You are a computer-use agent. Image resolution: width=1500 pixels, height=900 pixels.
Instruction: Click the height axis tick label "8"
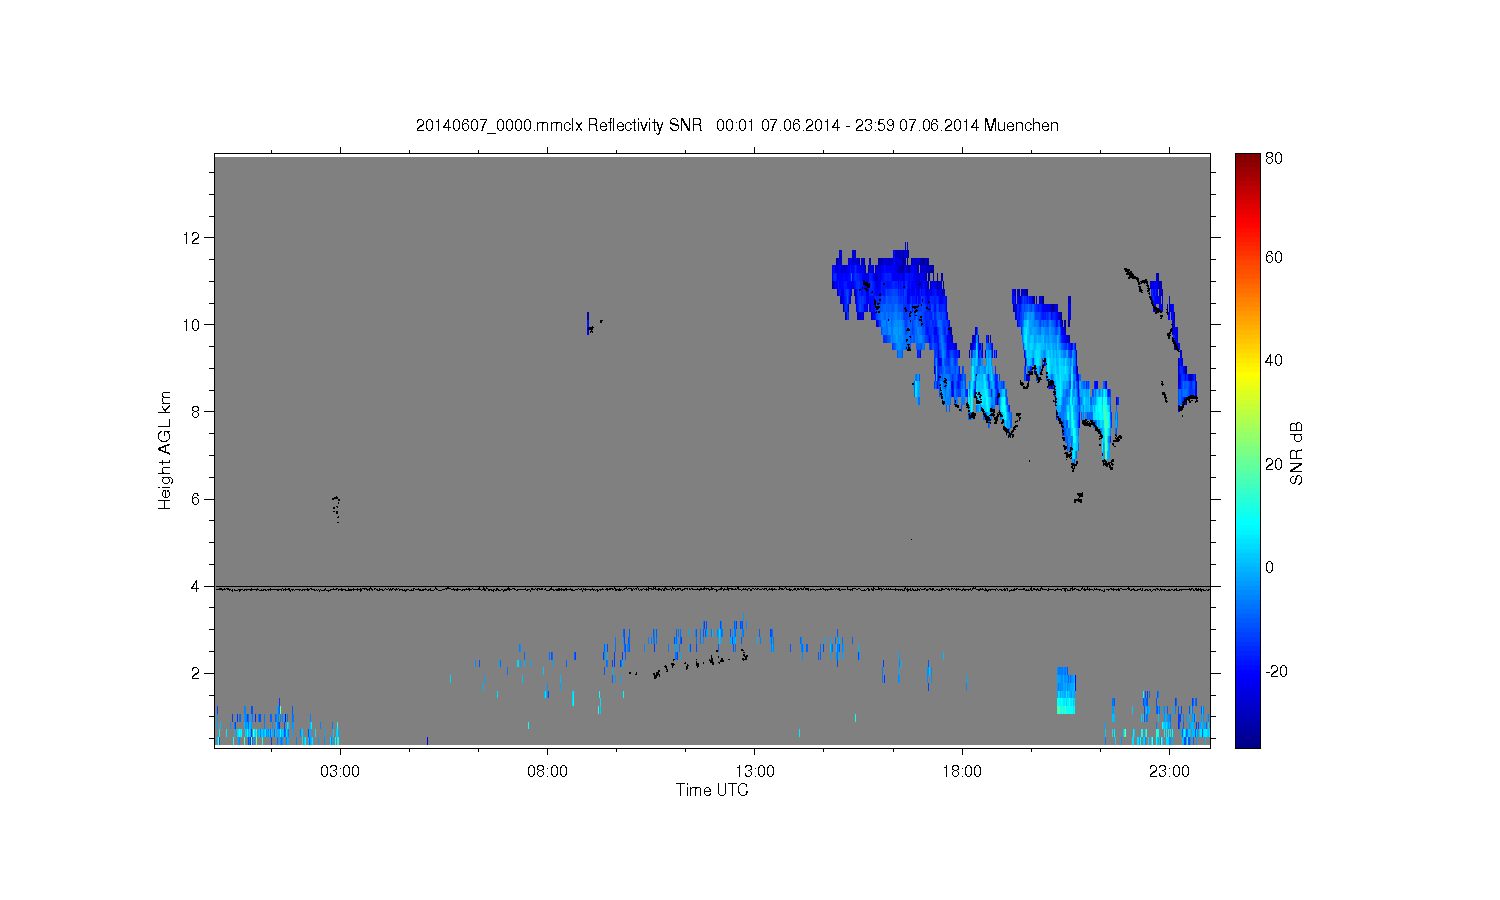196,412
